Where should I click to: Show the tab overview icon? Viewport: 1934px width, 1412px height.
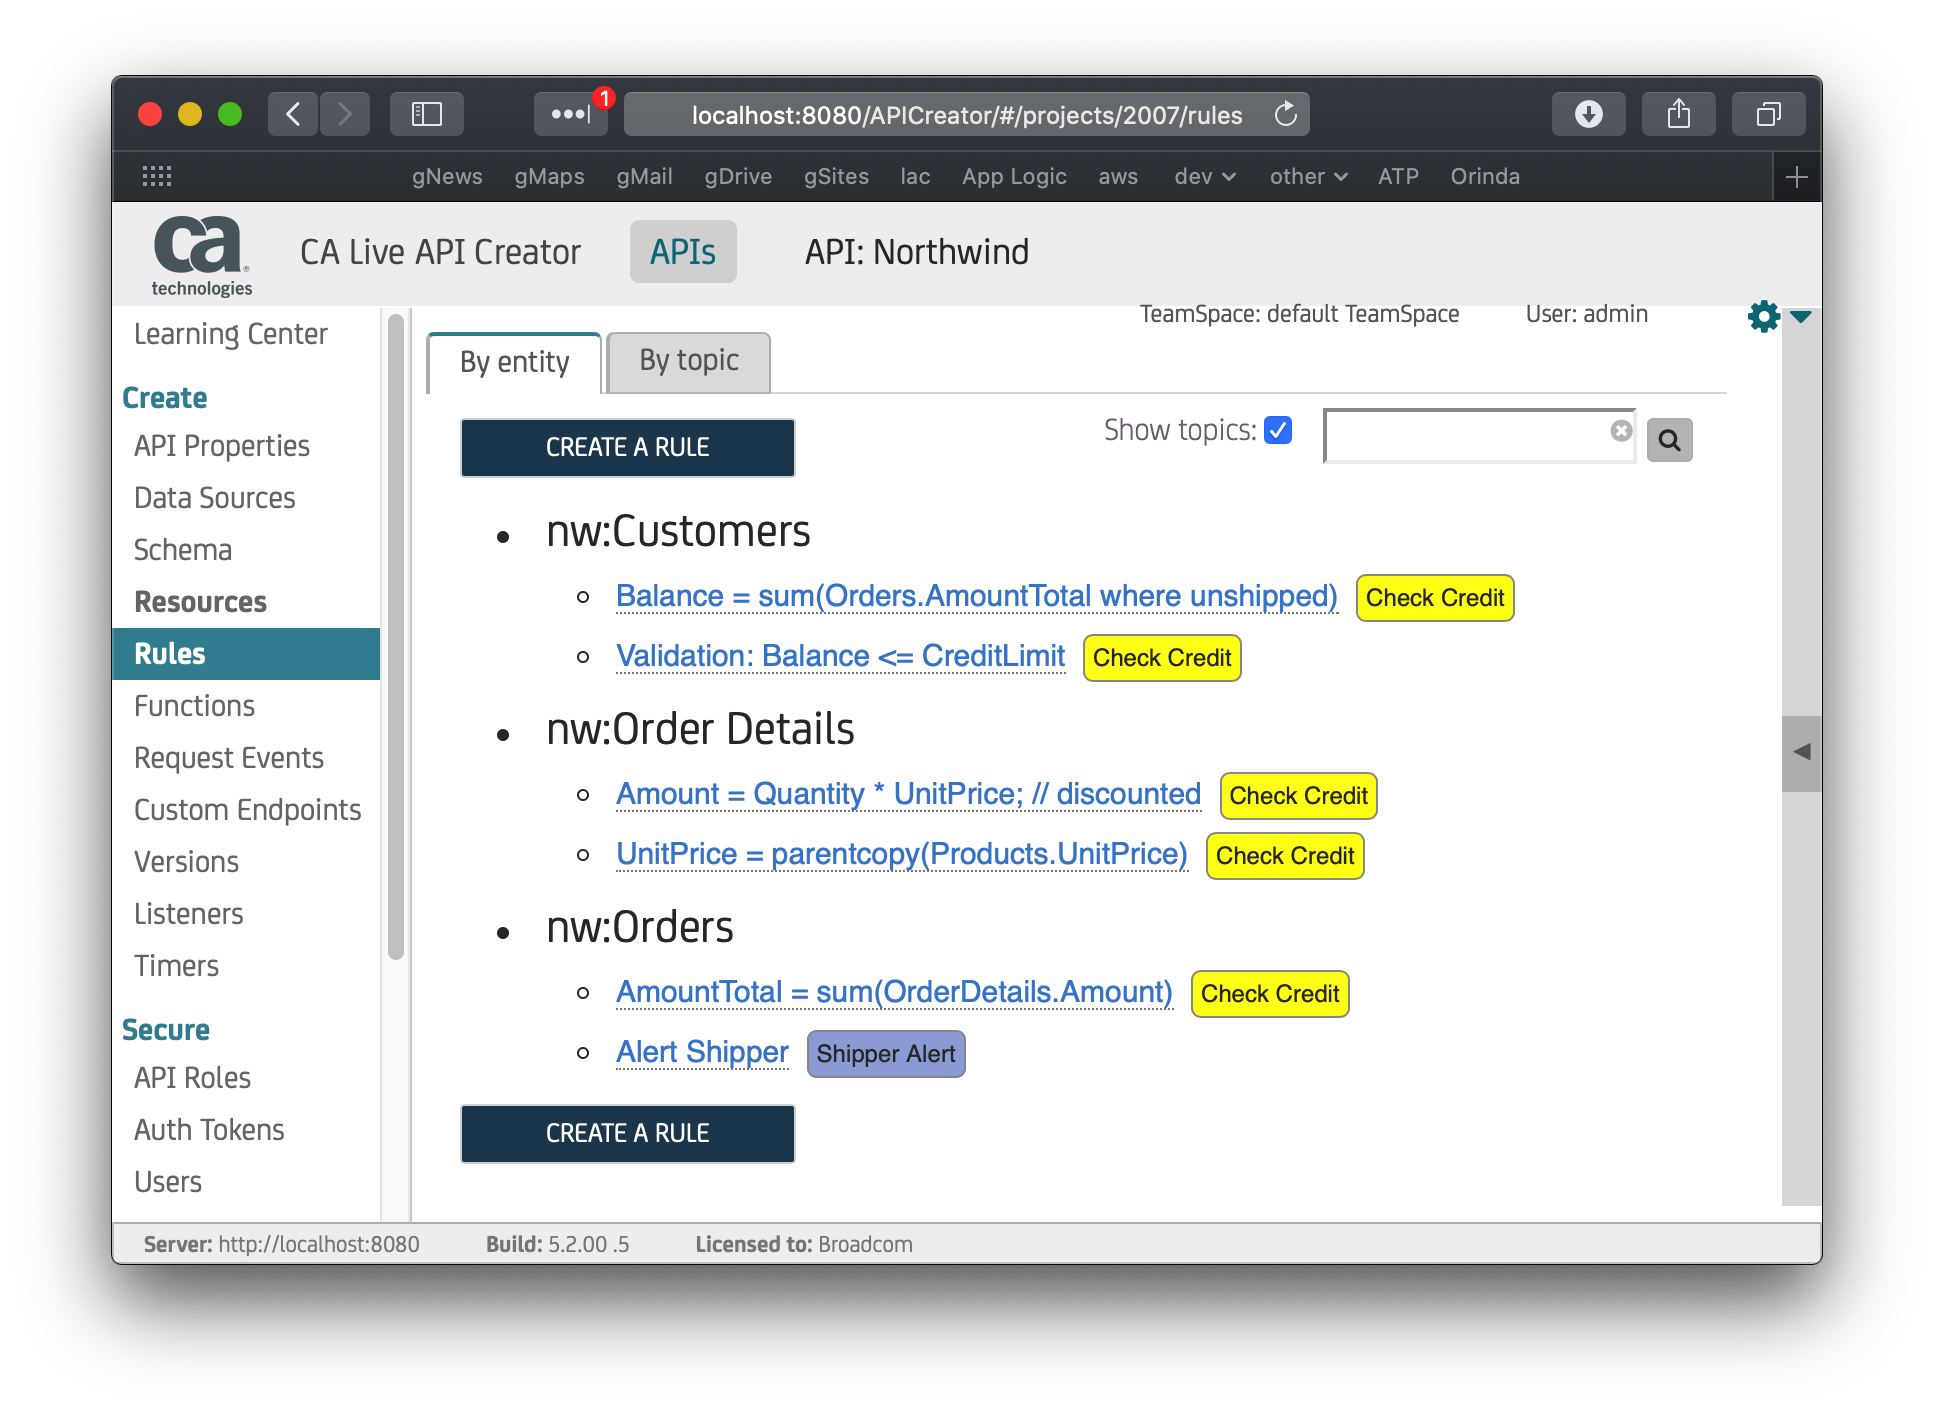[1768, 115]
